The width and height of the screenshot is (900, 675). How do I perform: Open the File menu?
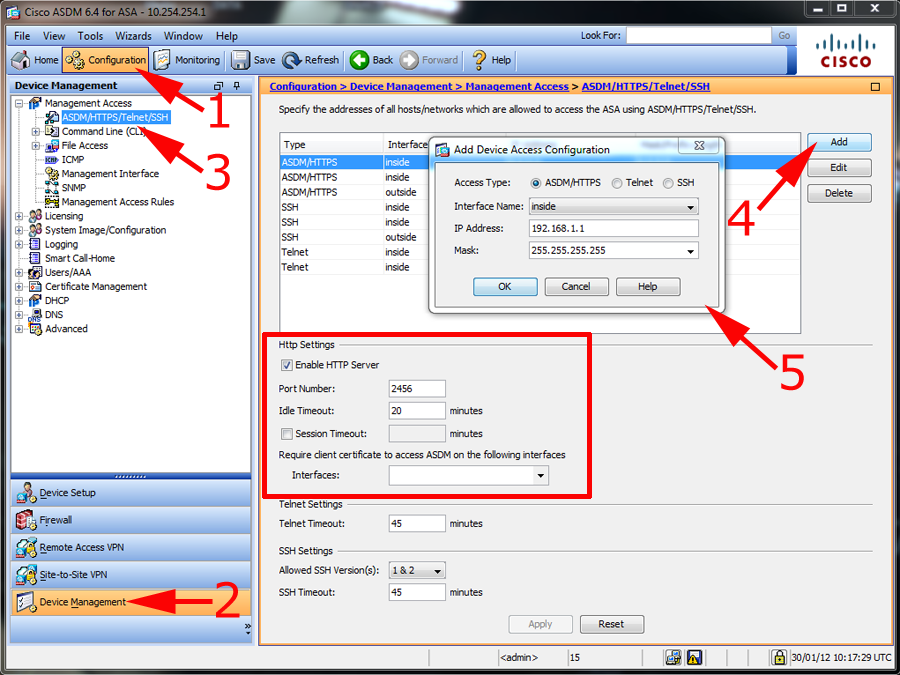coord(22,36)
